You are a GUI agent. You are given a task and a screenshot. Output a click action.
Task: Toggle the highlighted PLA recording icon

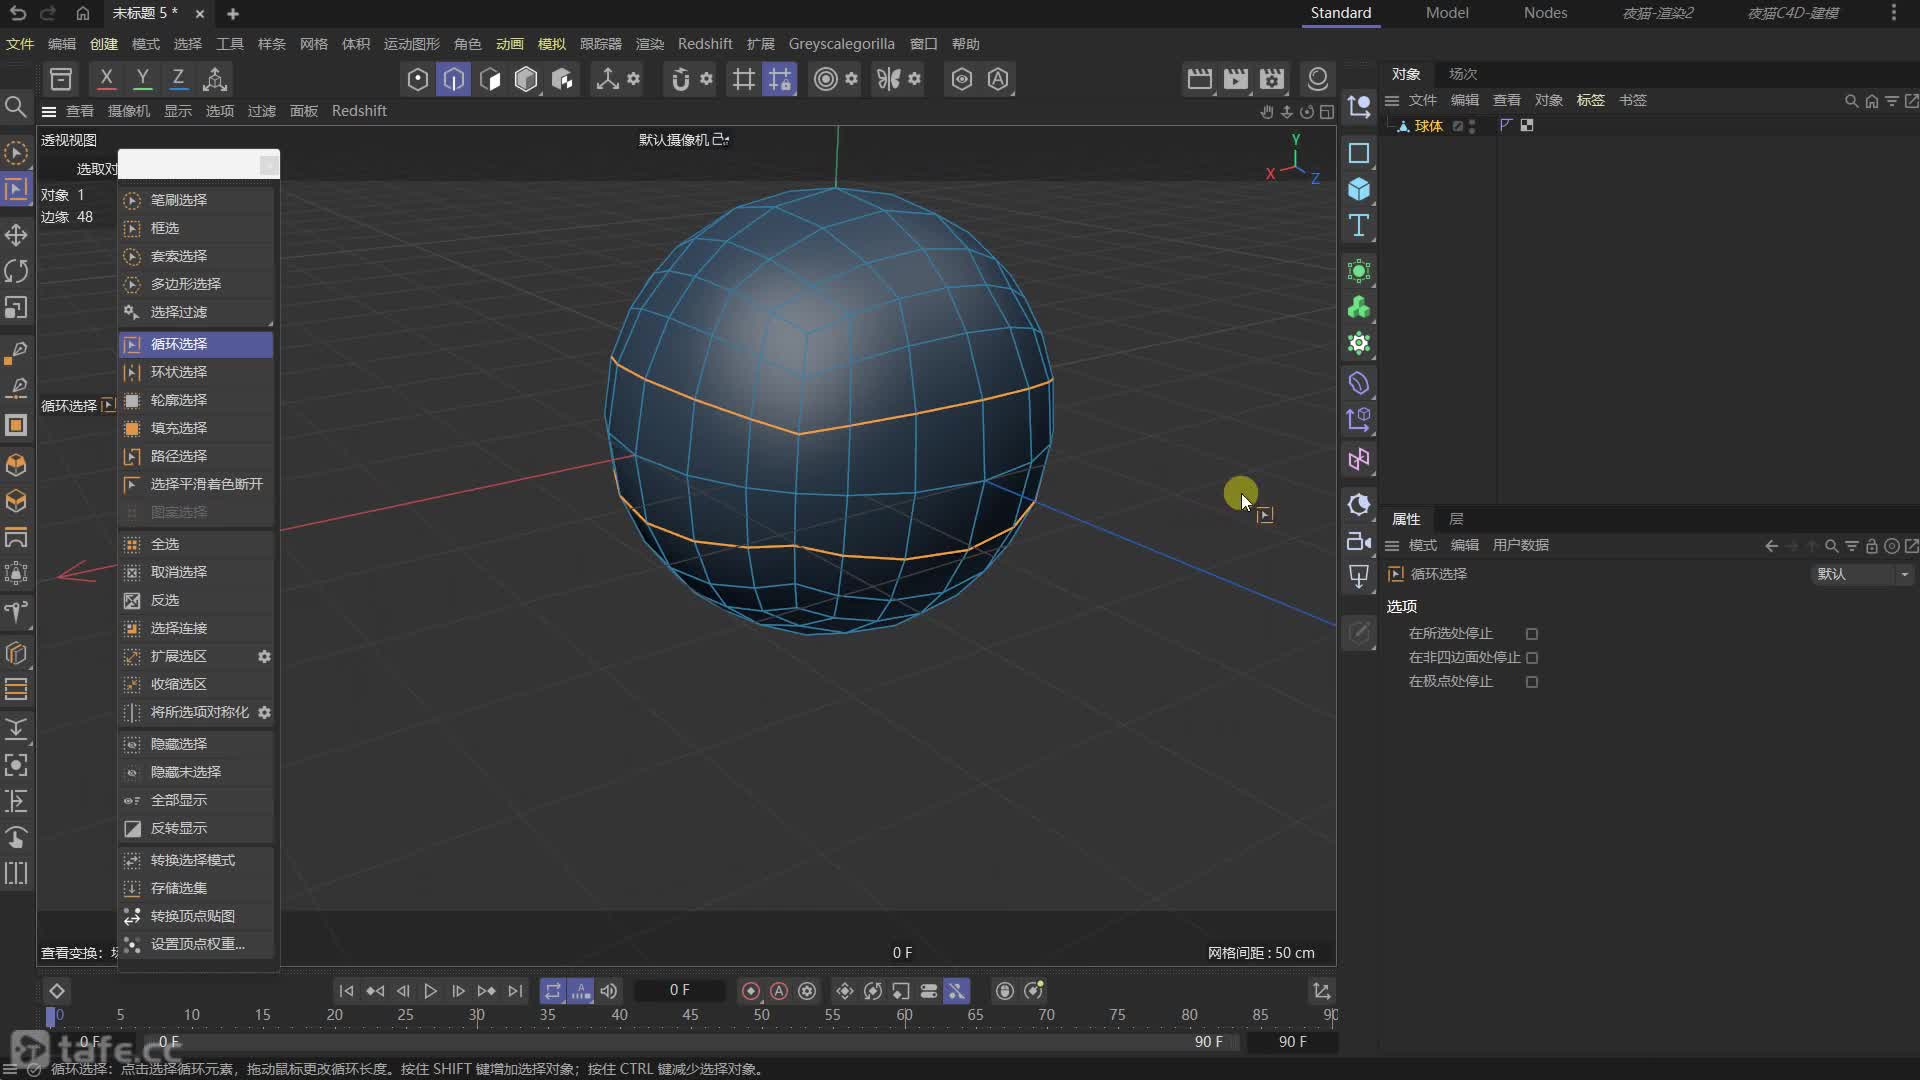pyautogui.click(x=957, y=991)
